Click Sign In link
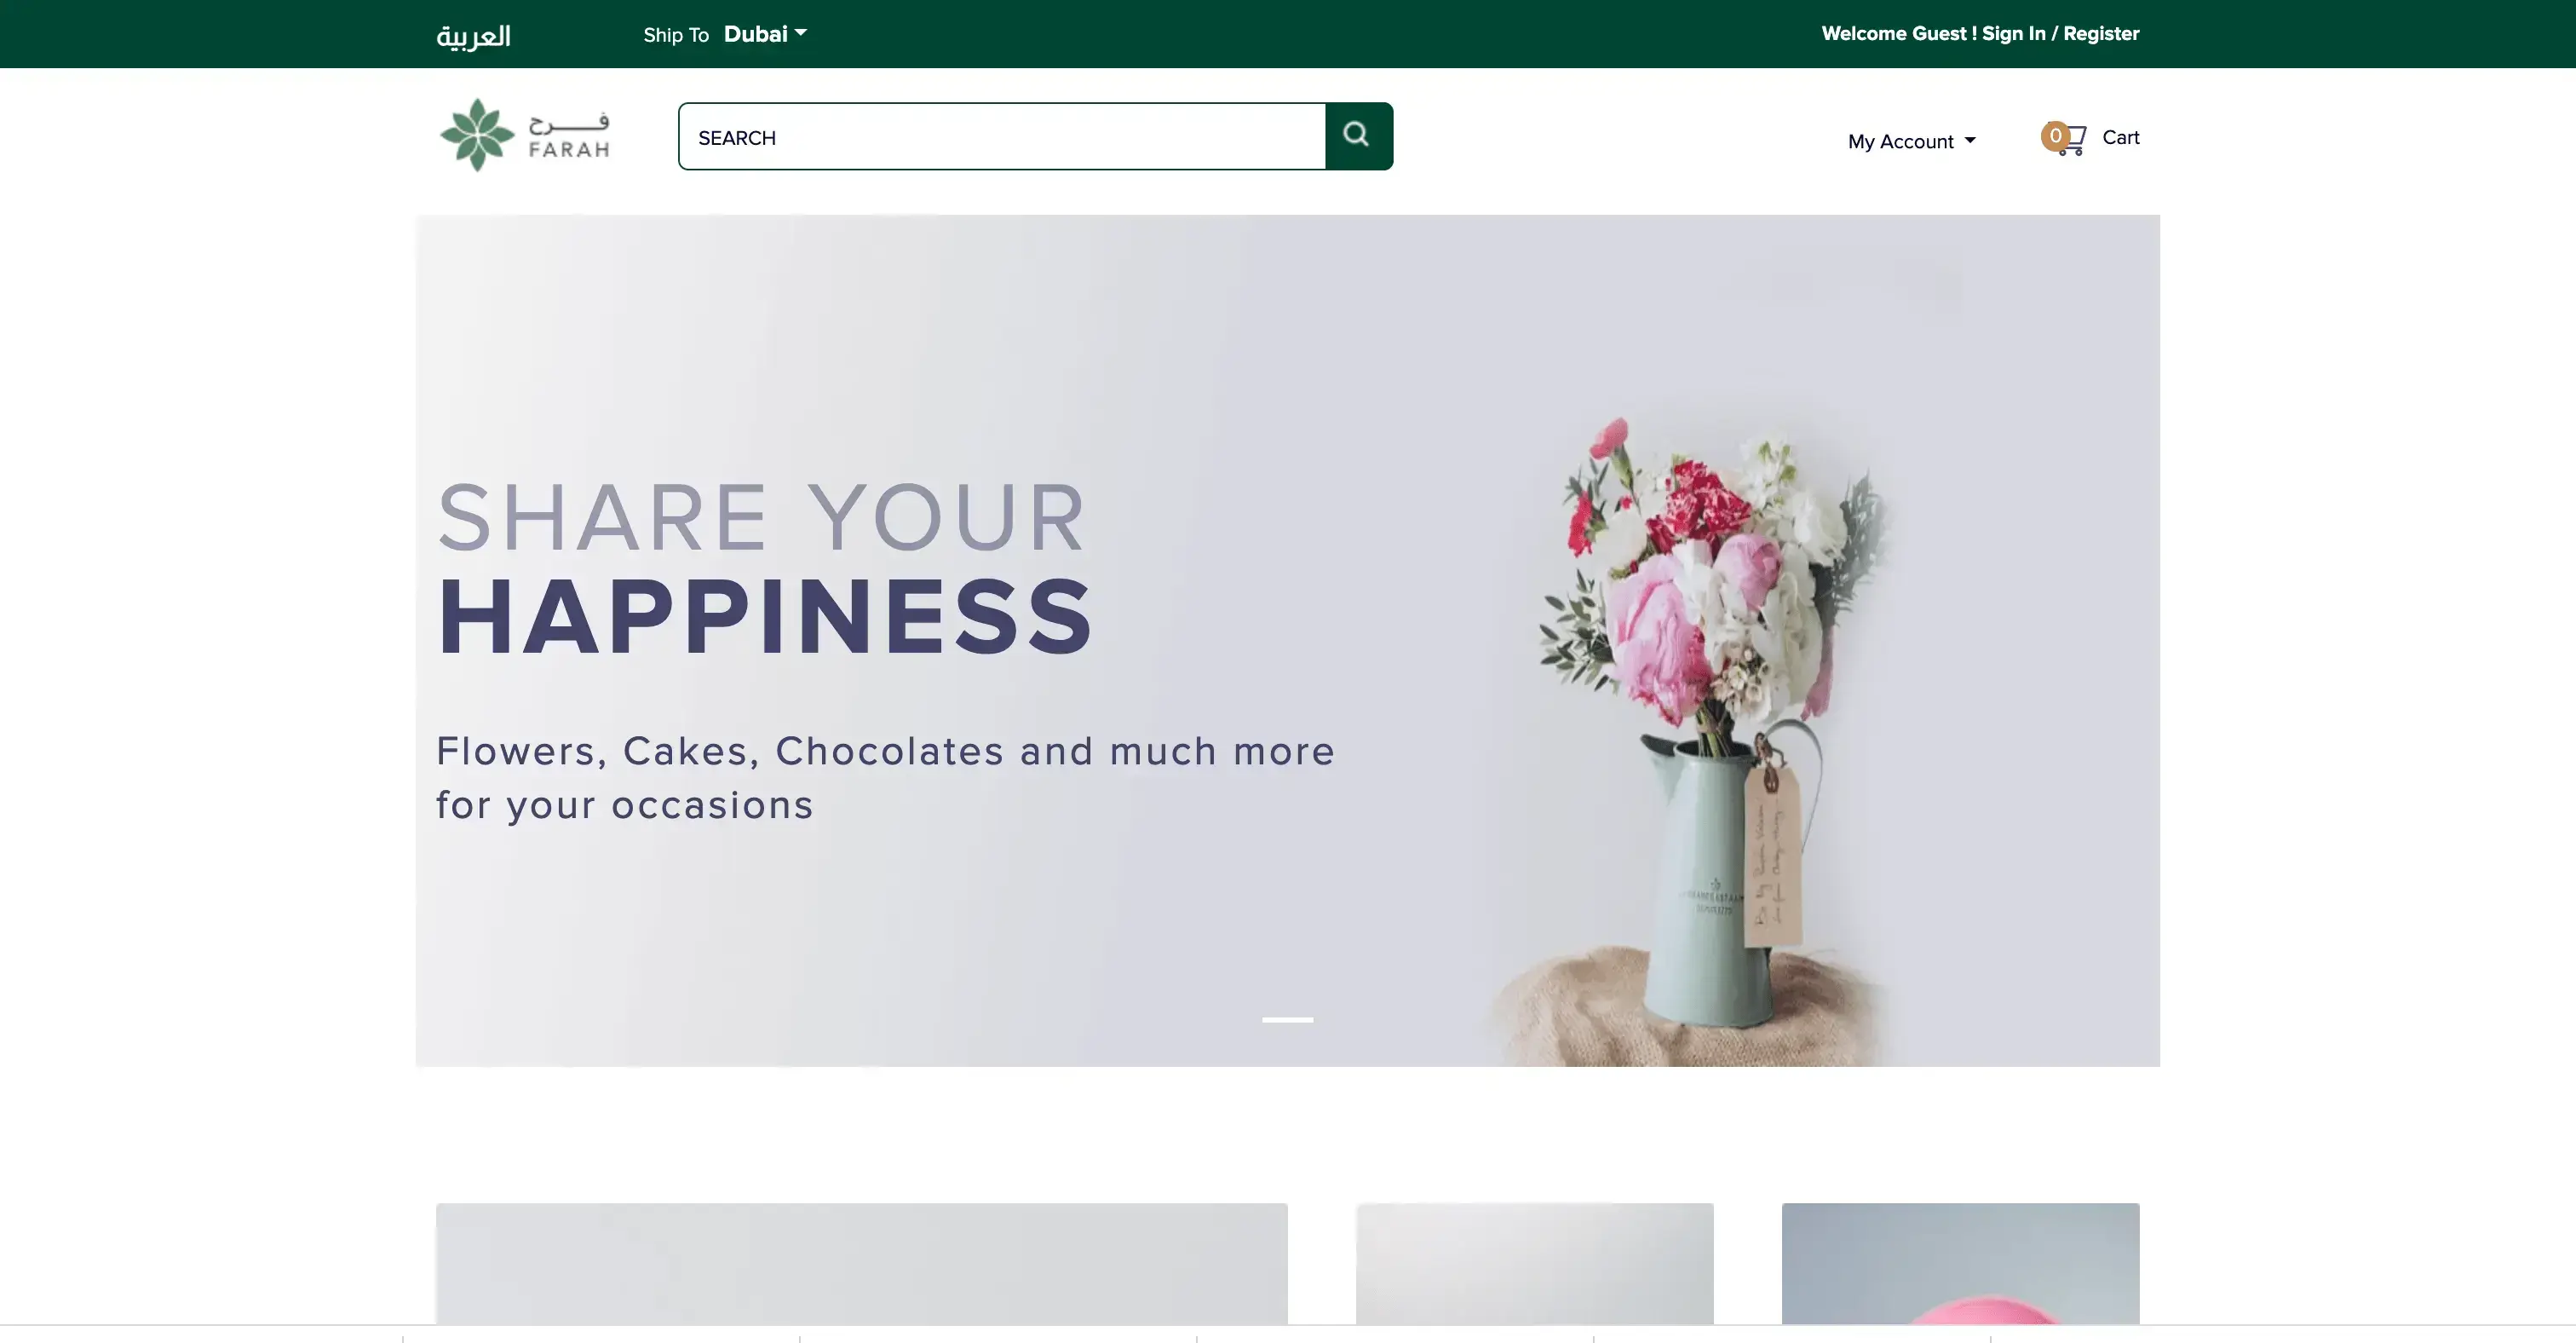This screenshot has width=2576, height=1343. (2013, 33)
